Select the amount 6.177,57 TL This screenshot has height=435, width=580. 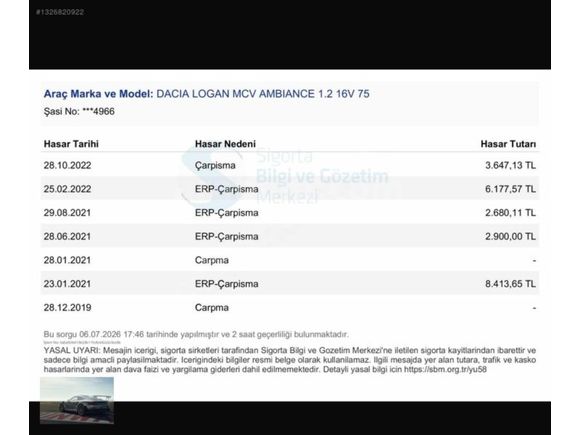click(510, 189)
